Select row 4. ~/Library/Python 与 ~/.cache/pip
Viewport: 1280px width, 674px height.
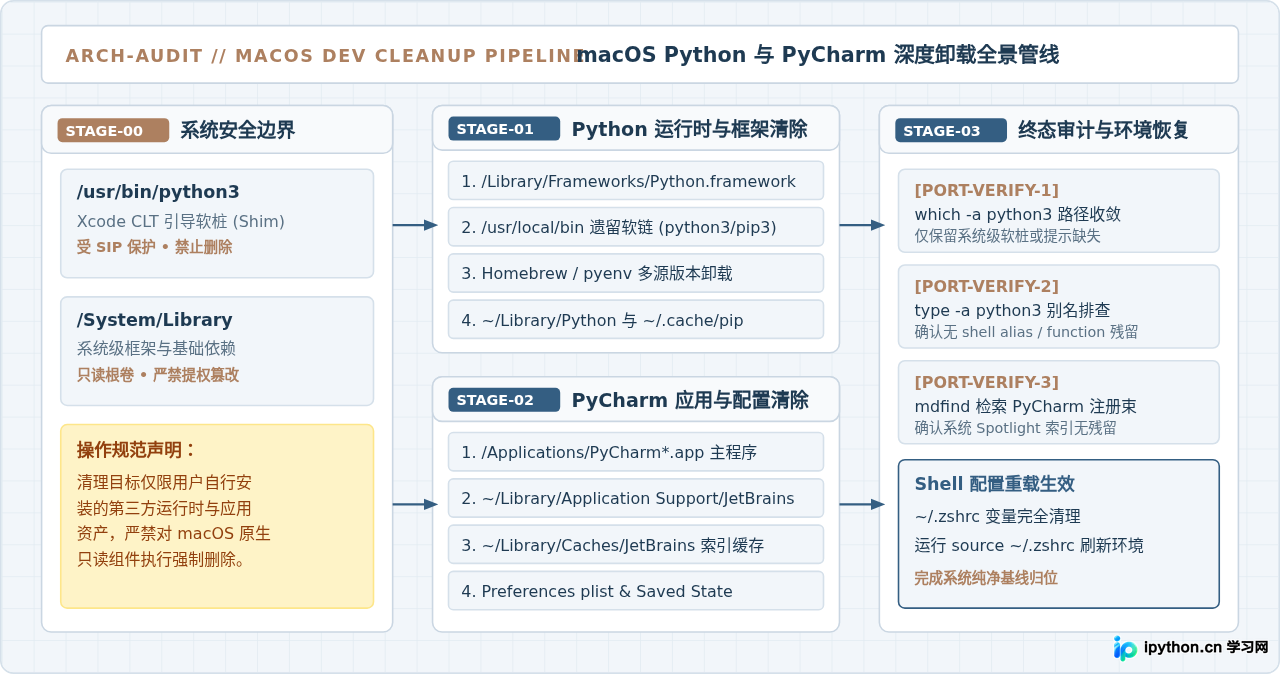pos(636,320)
